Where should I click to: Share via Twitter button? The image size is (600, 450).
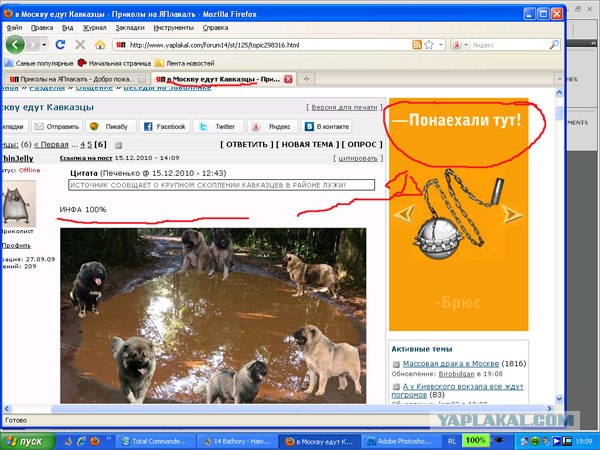point(218,126)
